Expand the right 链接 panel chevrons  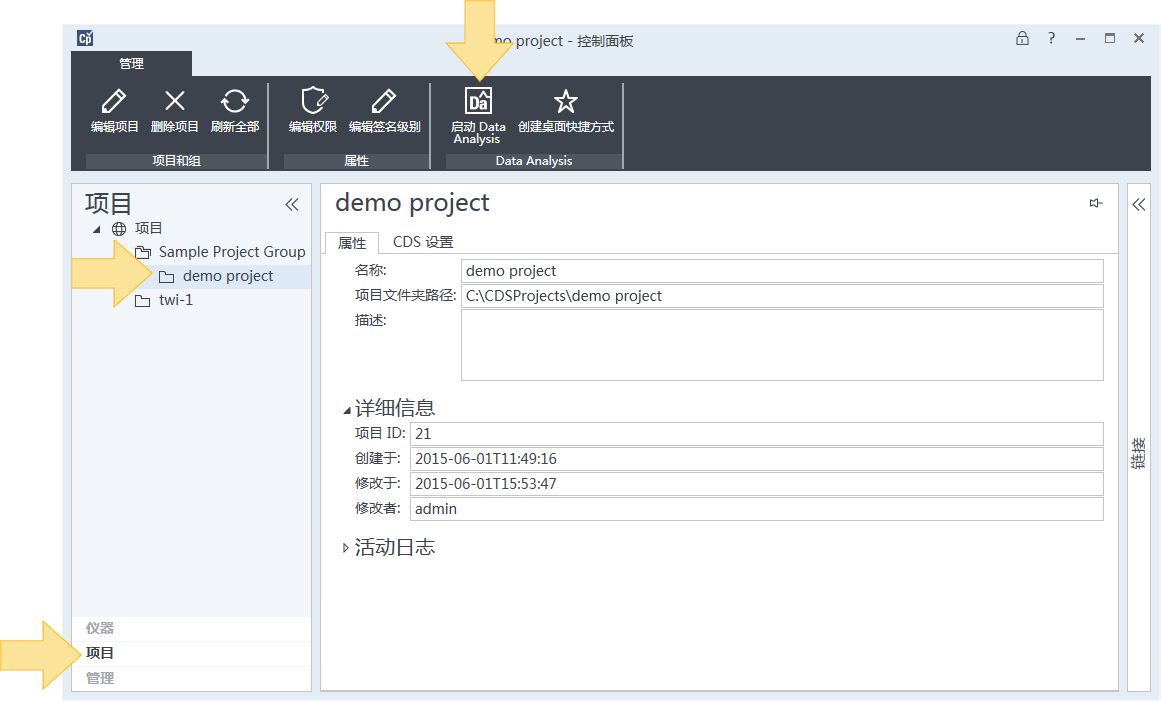coord(1139,205)
